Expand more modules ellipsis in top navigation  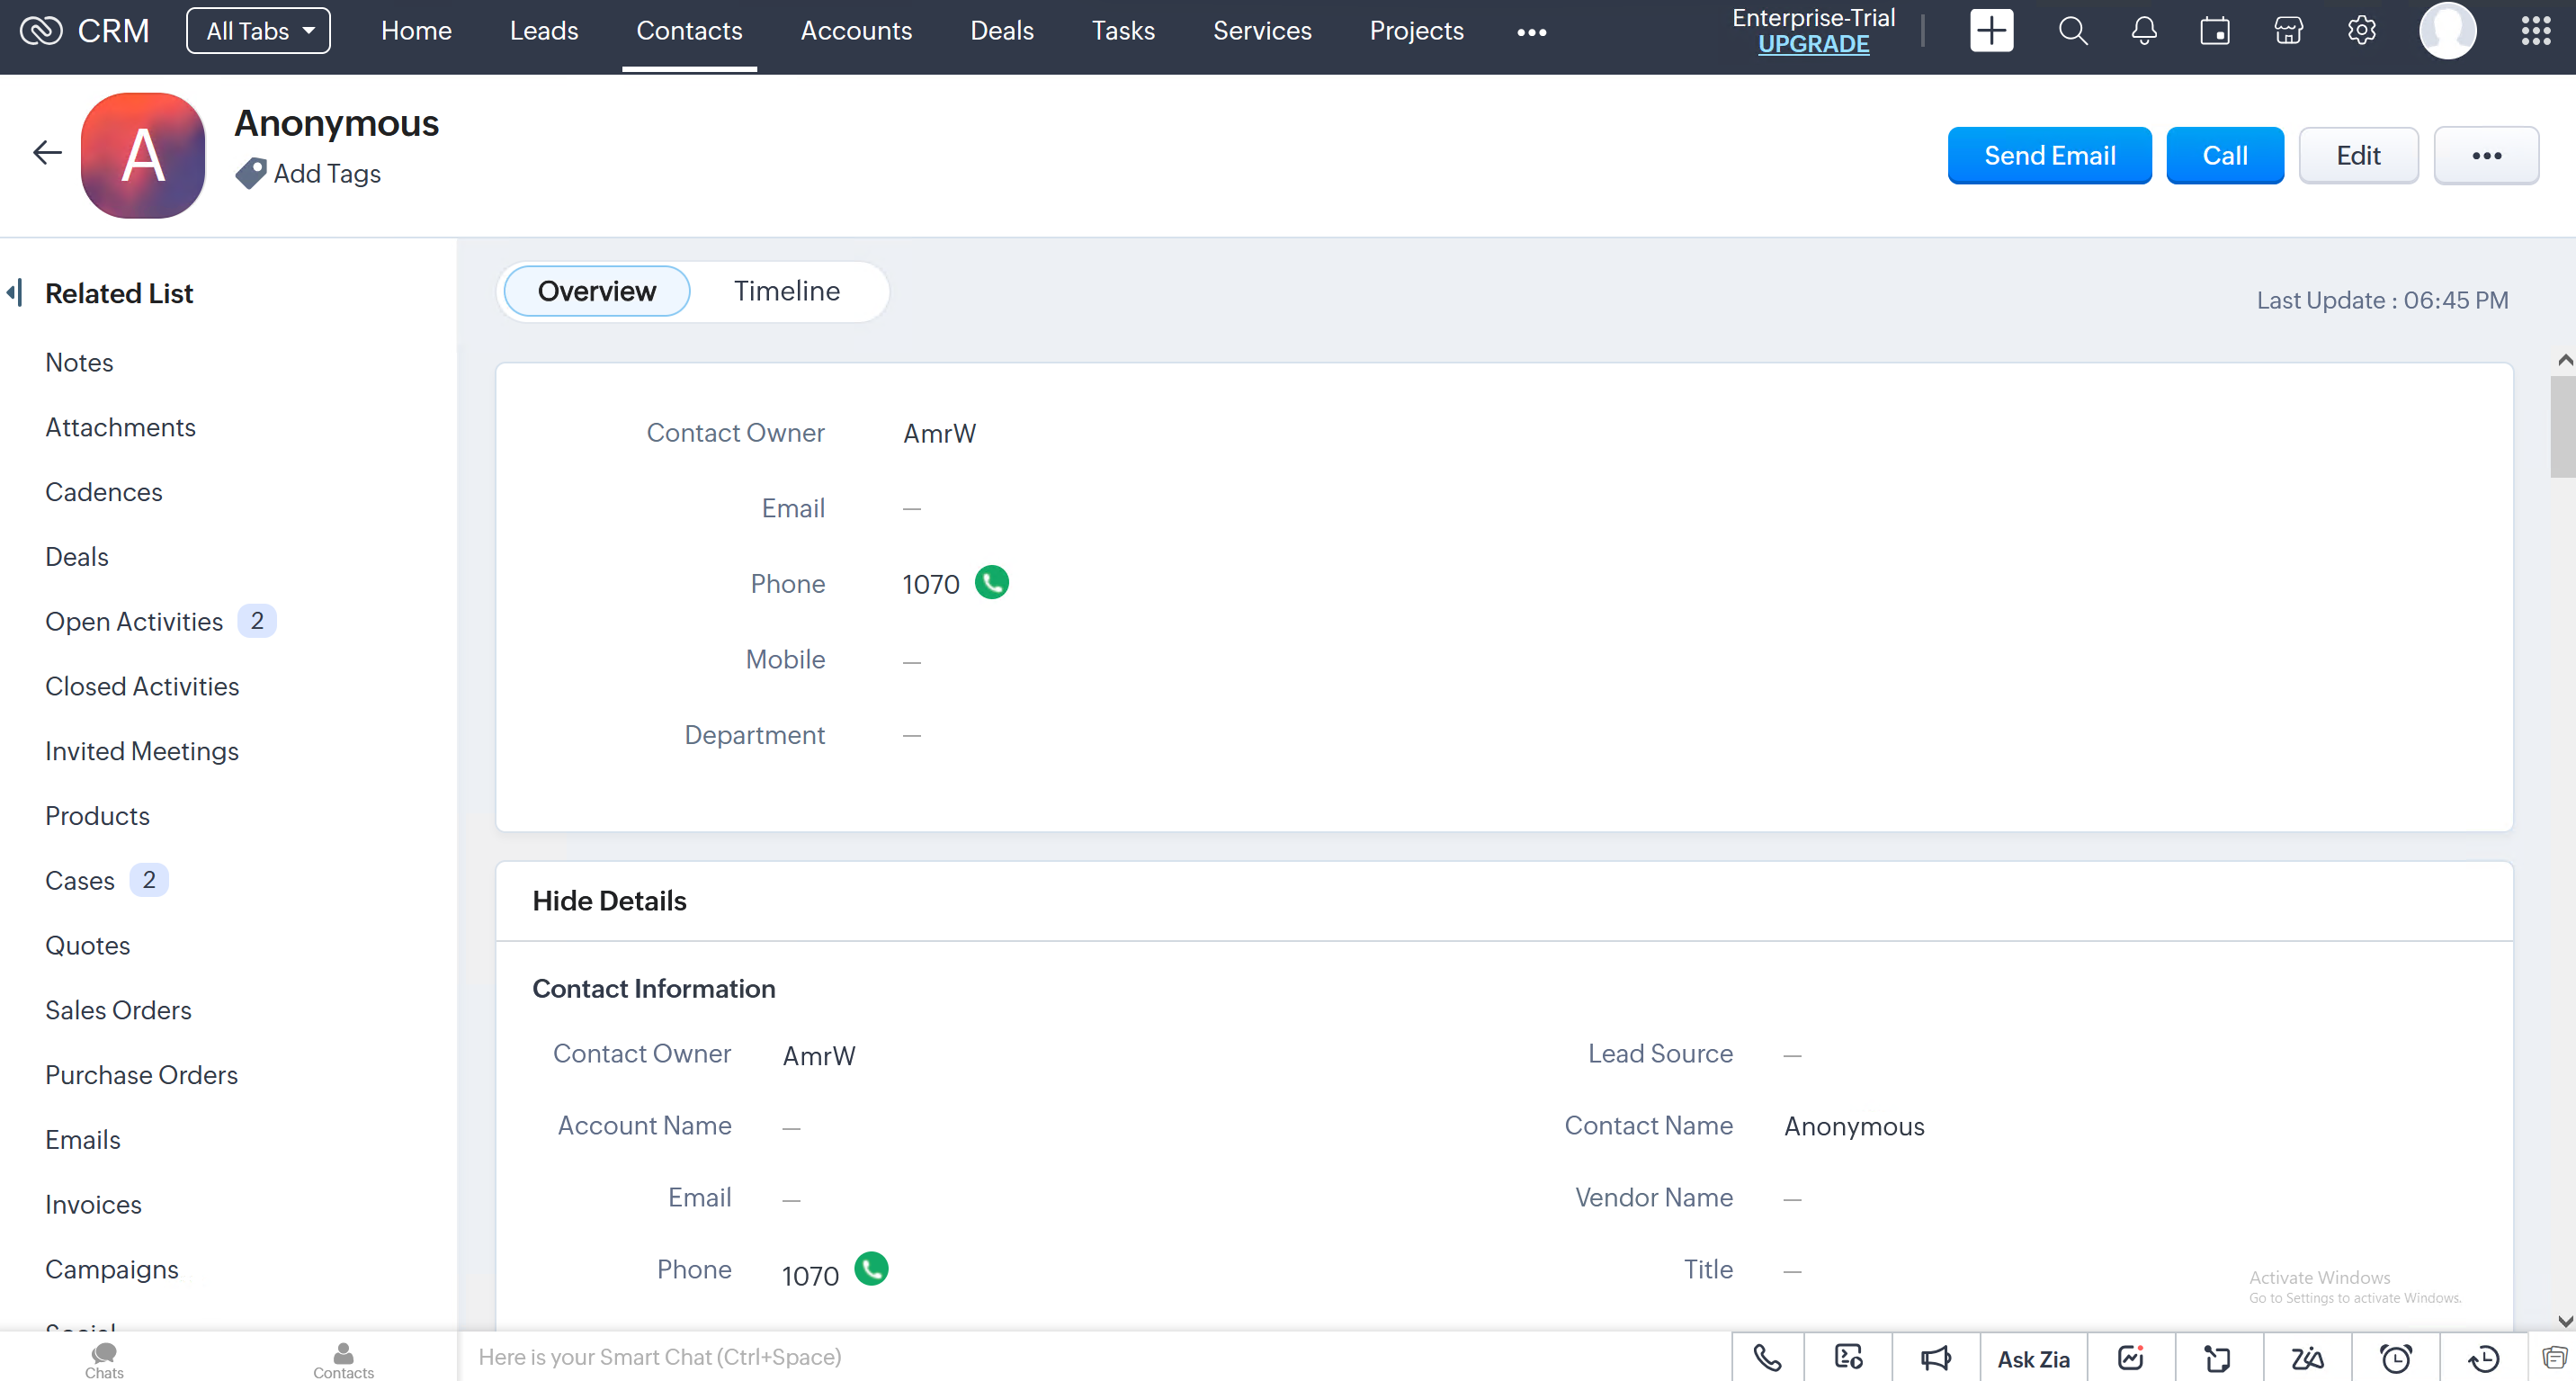pos(1531,32)
